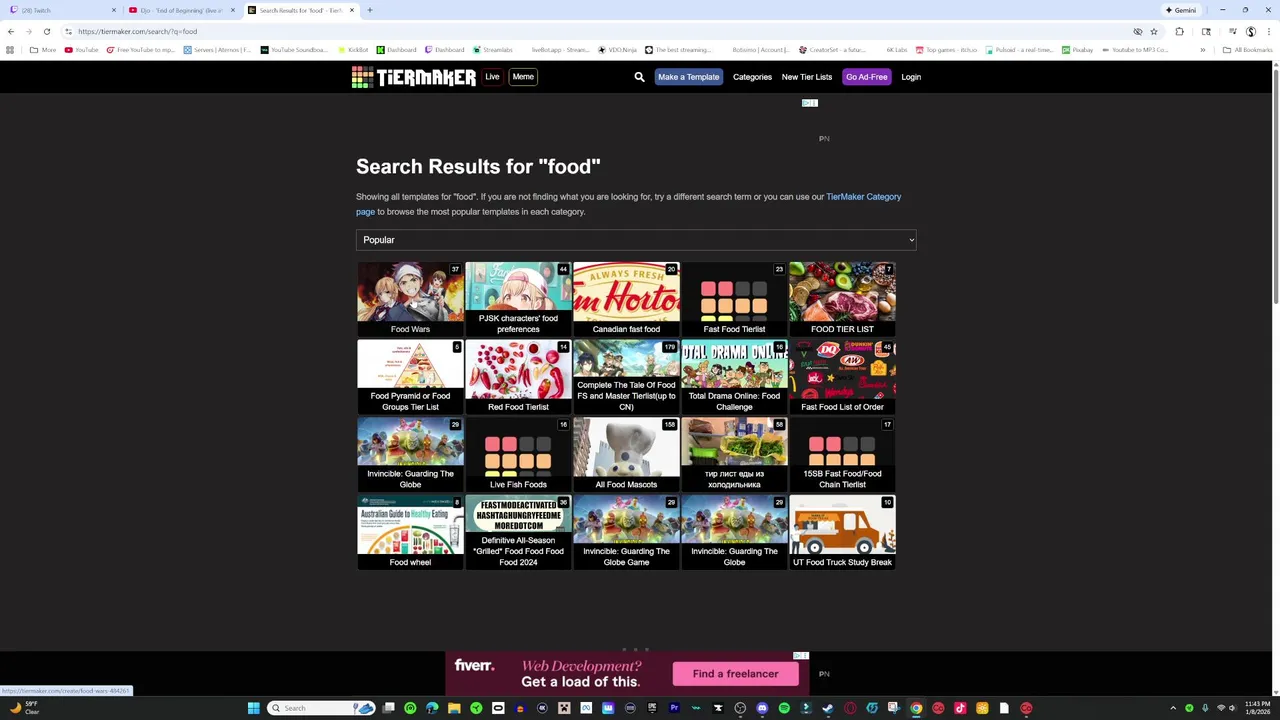The image size is (1280, 720).
Task: Open Discord from the taskbar
Action: coord(762,708)
